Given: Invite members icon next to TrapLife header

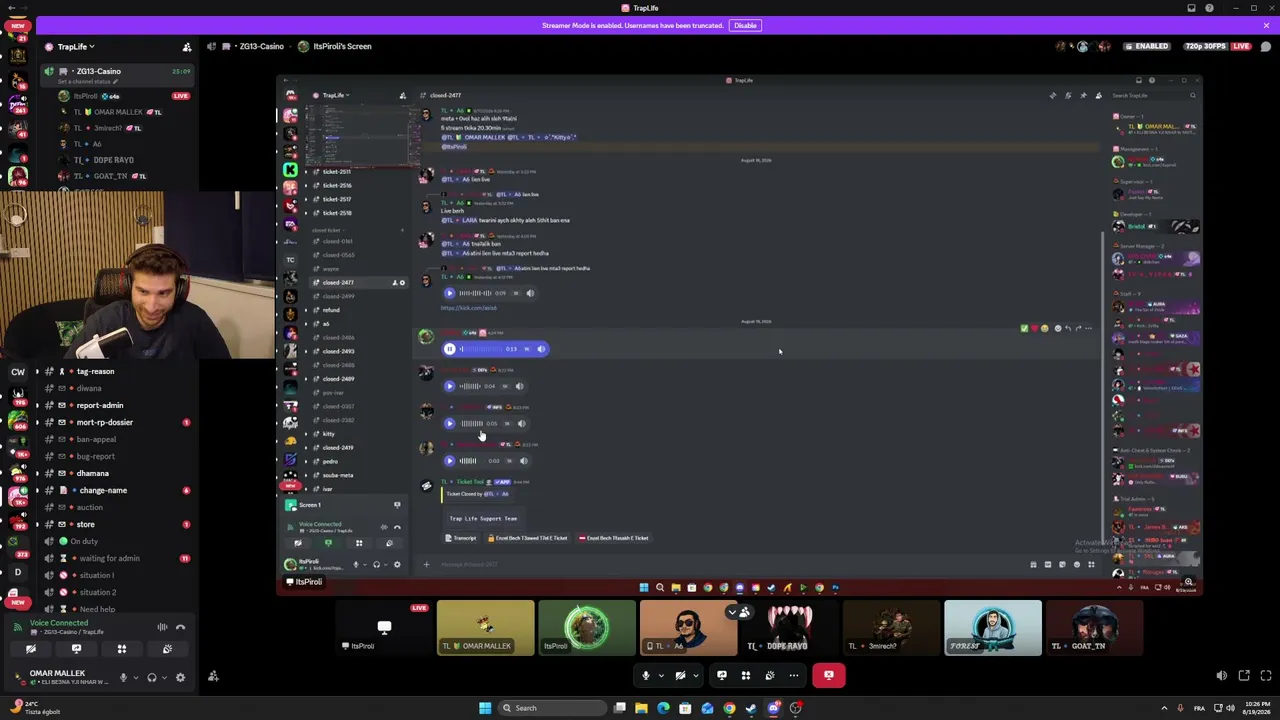Looking at the screenshot, I should 186,47.
